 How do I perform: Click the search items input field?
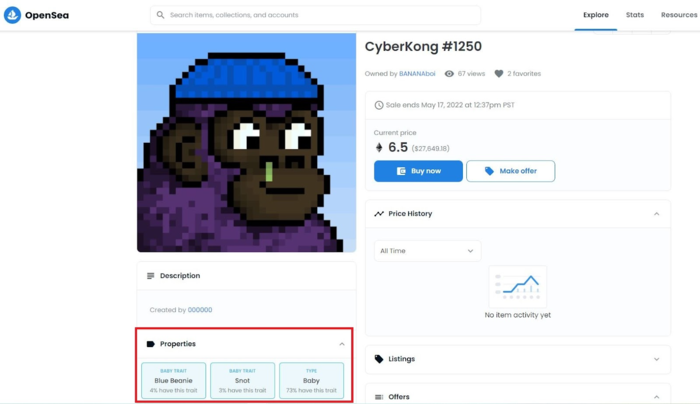tap(316, 15)
